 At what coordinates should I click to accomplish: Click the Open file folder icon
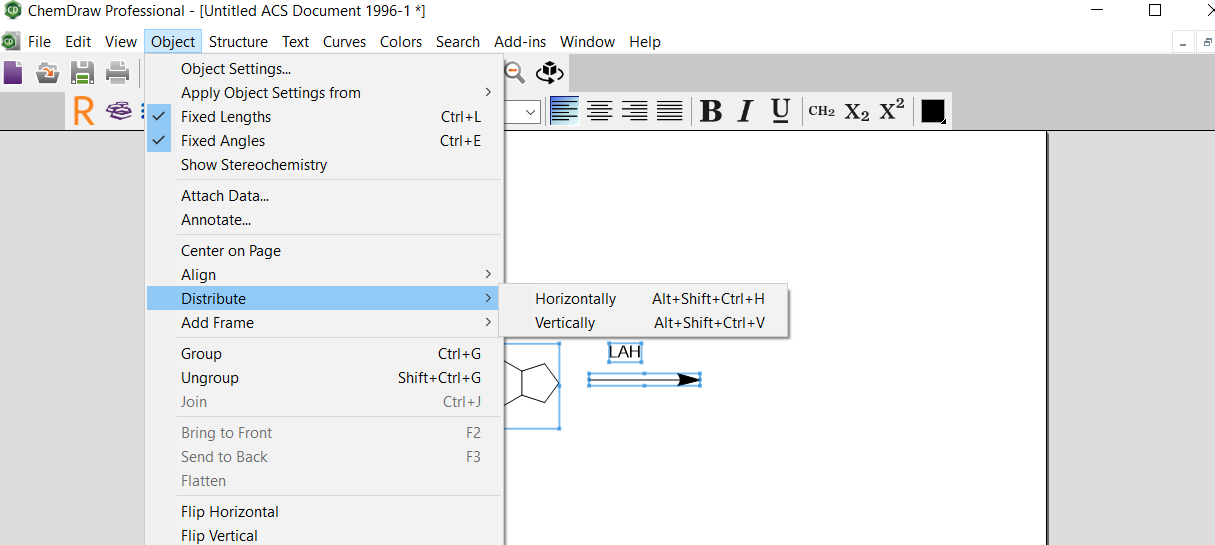(x=47, y=73)
